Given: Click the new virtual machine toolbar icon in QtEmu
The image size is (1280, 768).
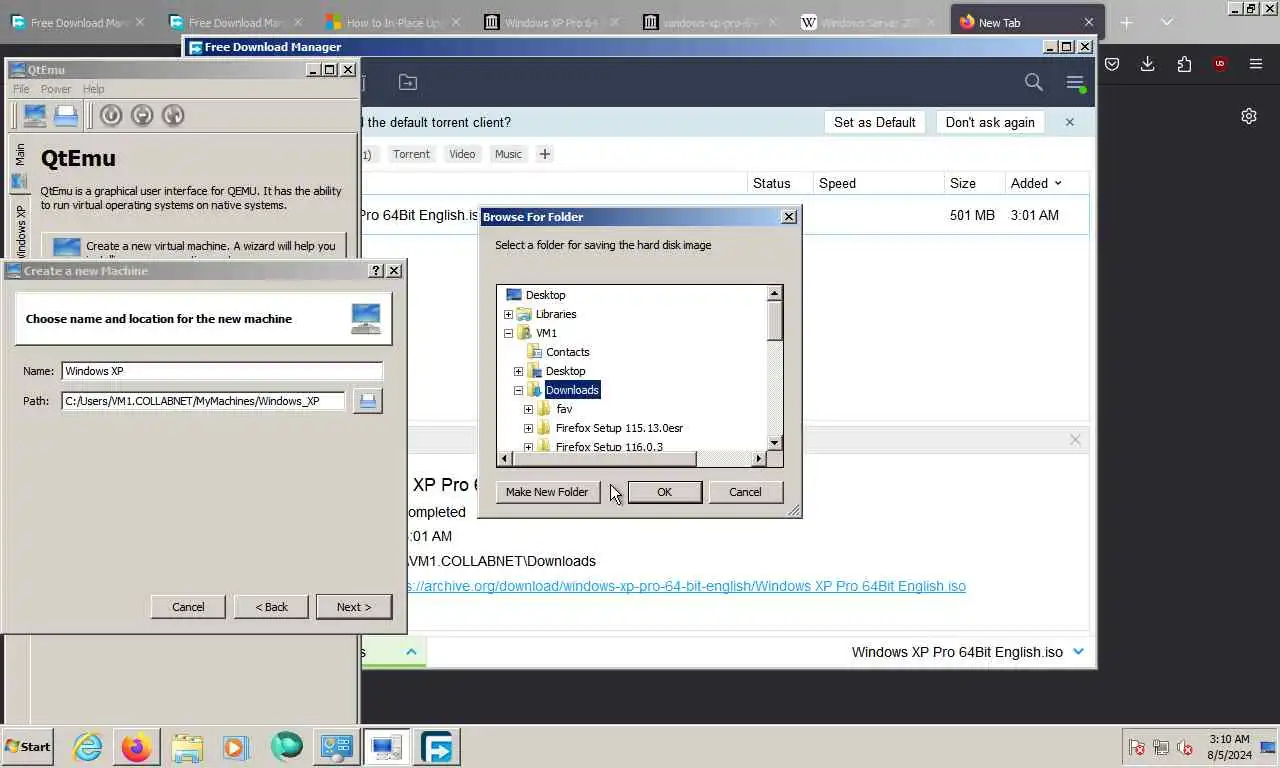Looking at the screenshot, I should tap(35, 116).
